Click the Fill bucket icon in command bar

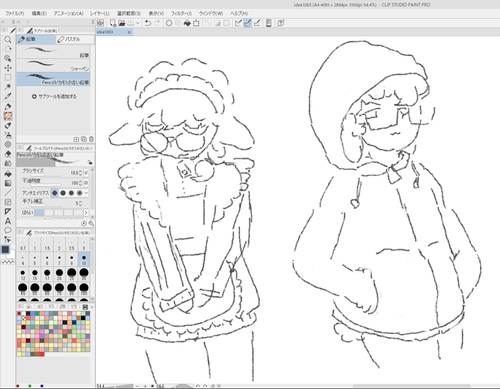[x=187, y=23]
